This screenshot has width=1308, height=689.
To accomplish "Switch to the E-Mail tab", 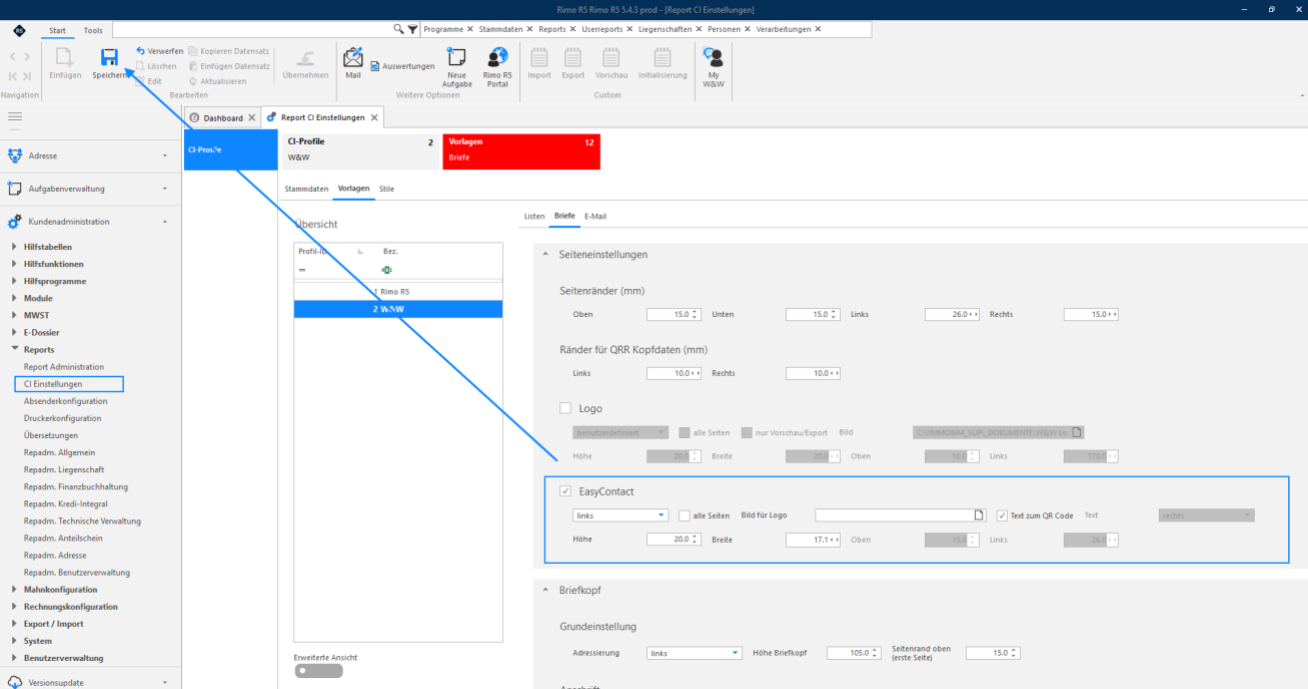I will [596, 216].
